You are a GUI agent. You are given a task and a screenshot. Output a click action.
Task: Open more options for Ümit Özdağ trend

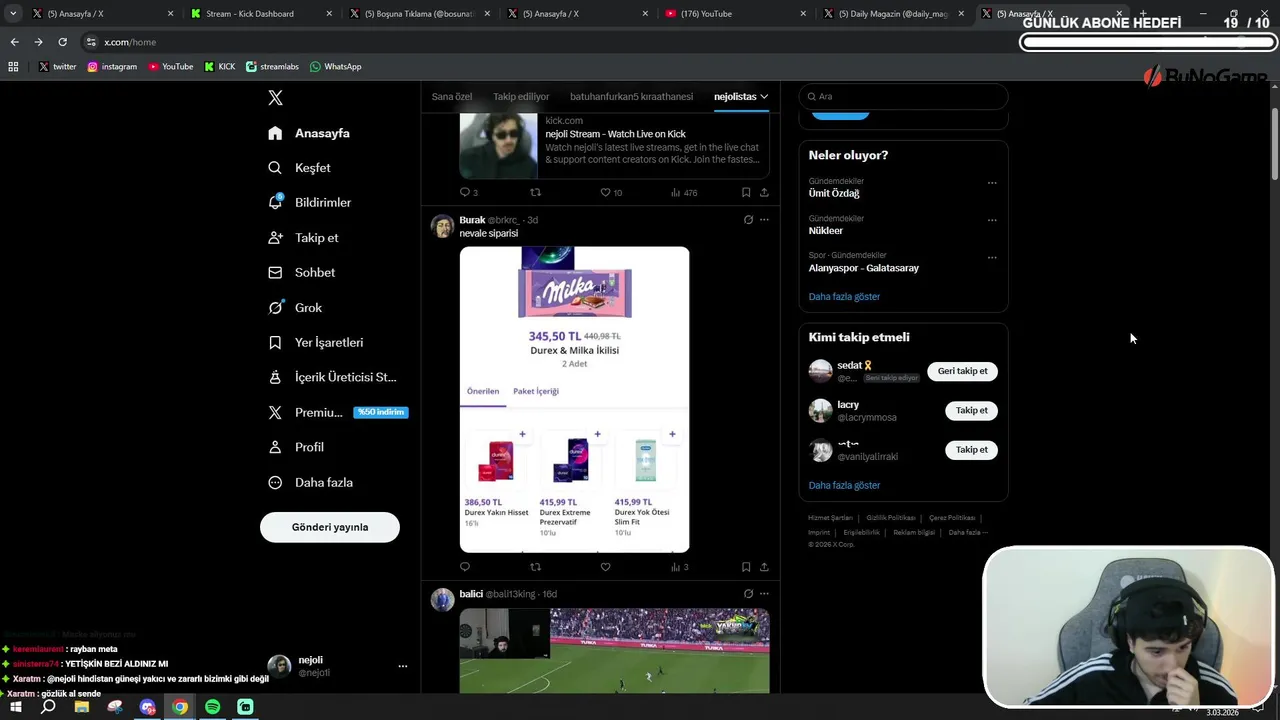pos(992,183)
